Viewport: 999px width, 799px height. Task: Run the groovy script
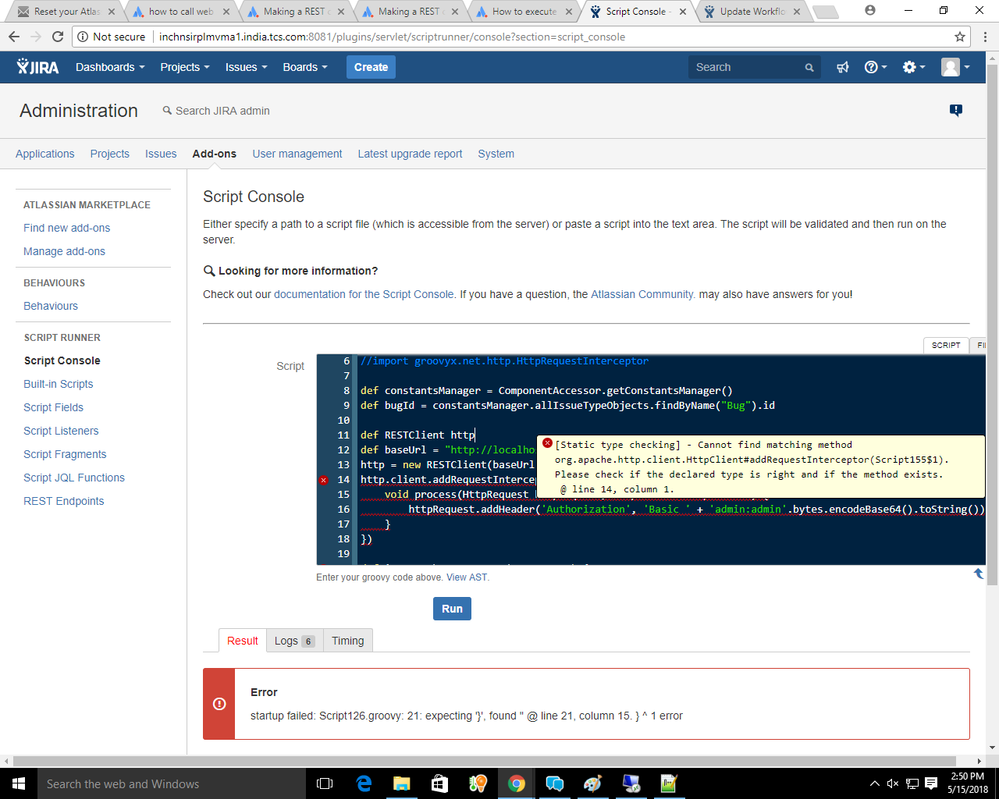[452, 608]
